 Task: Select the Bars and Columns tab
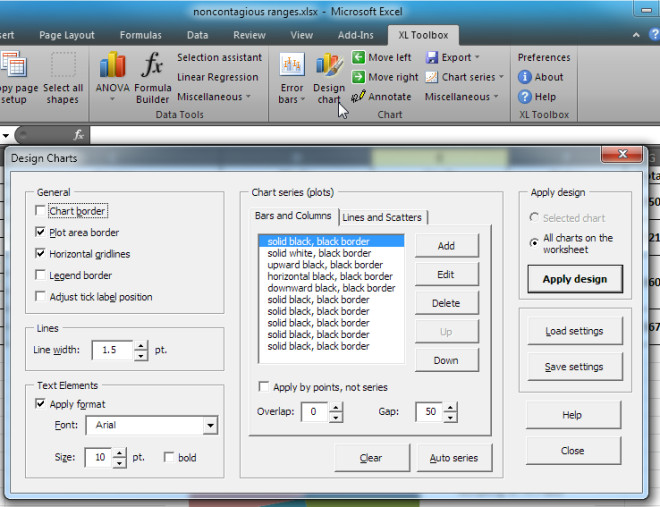[x=293, y=216]
